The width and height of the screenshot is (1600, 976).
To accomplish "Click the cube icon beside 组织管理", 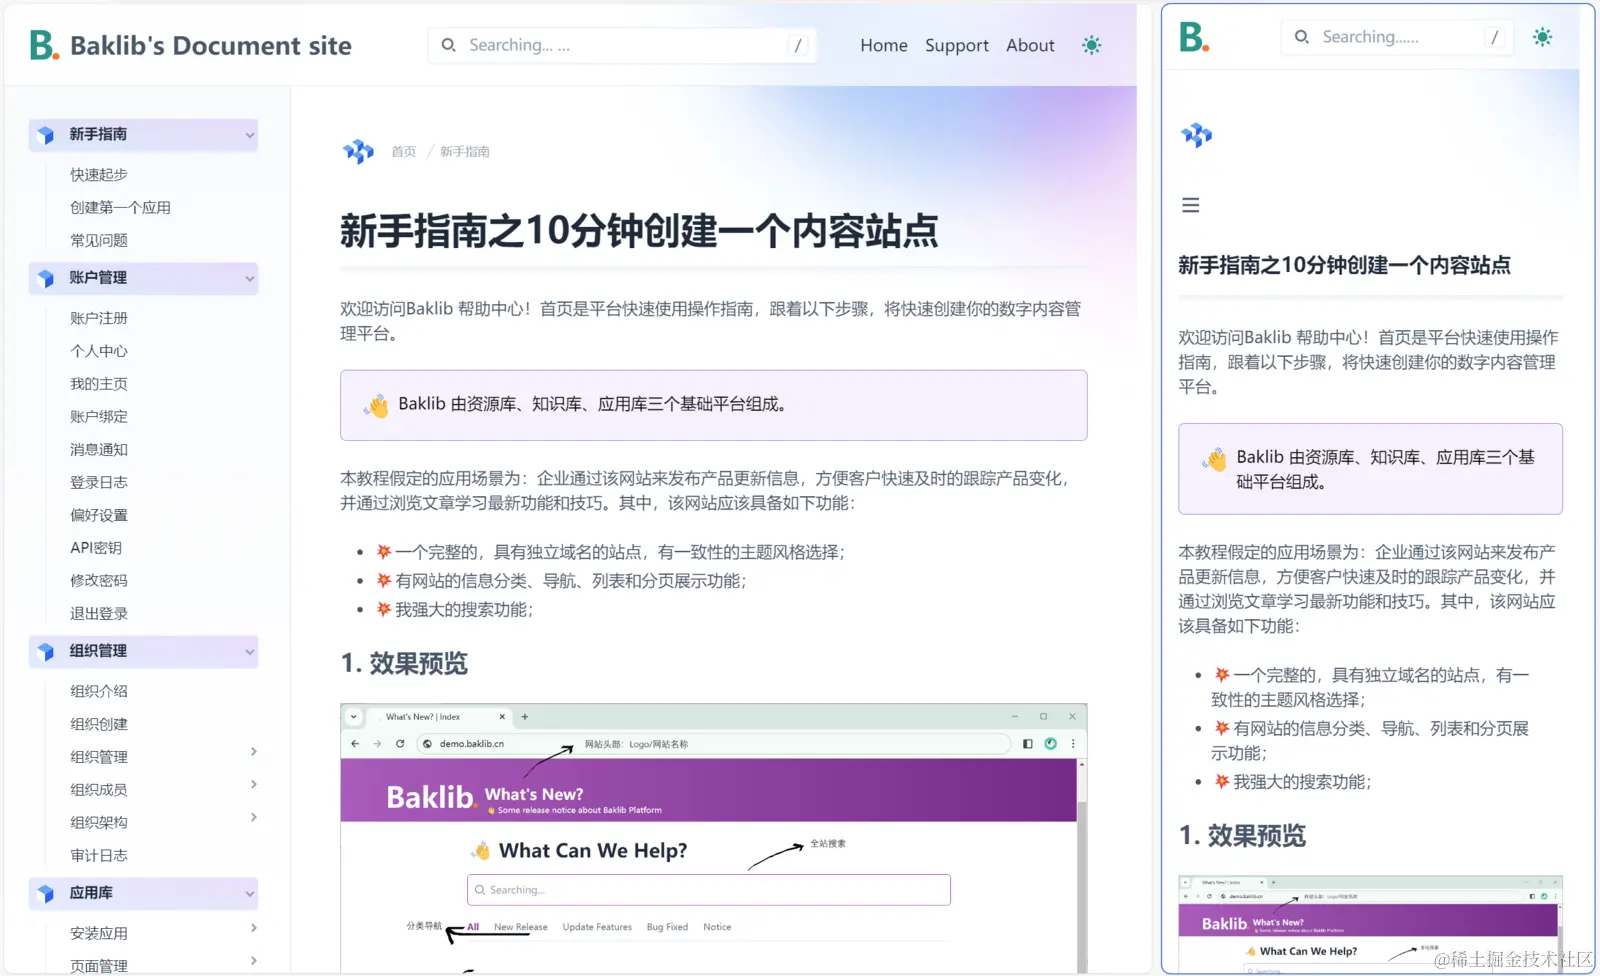I will coord(45,652).
